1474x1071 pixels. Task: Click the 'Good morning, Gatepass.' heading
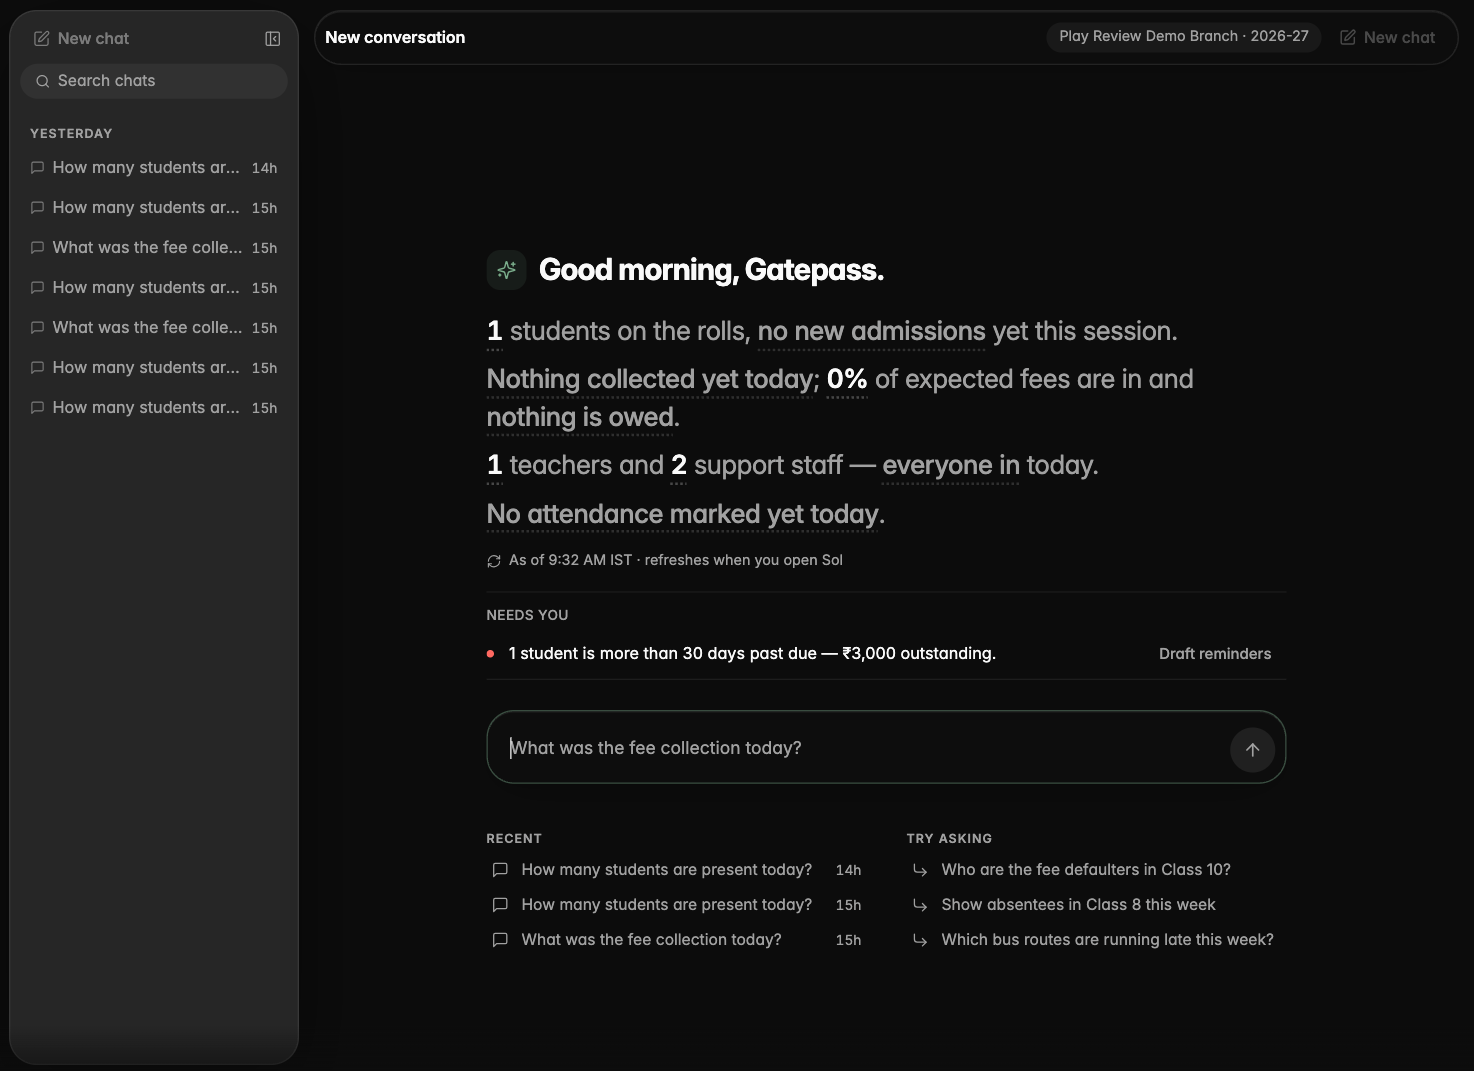click(x=711, y=270)
